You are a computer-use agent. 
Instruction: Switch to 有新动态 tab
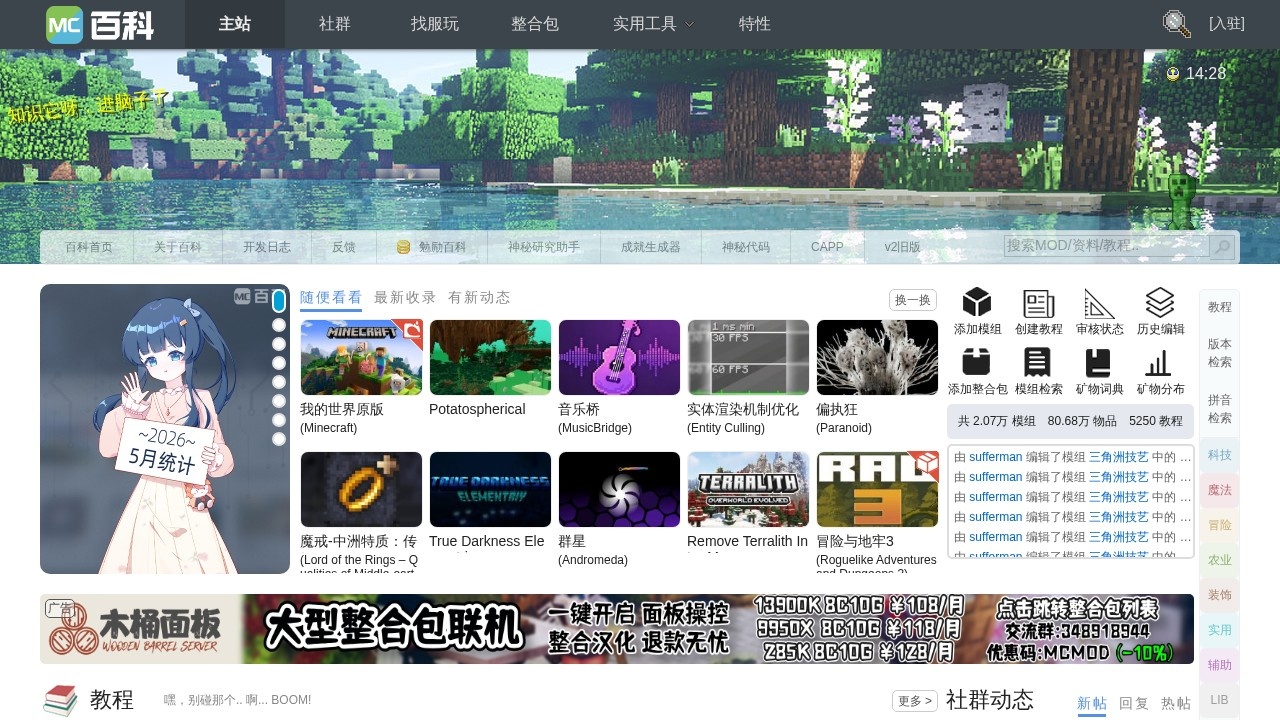click(x=479, y=298)
